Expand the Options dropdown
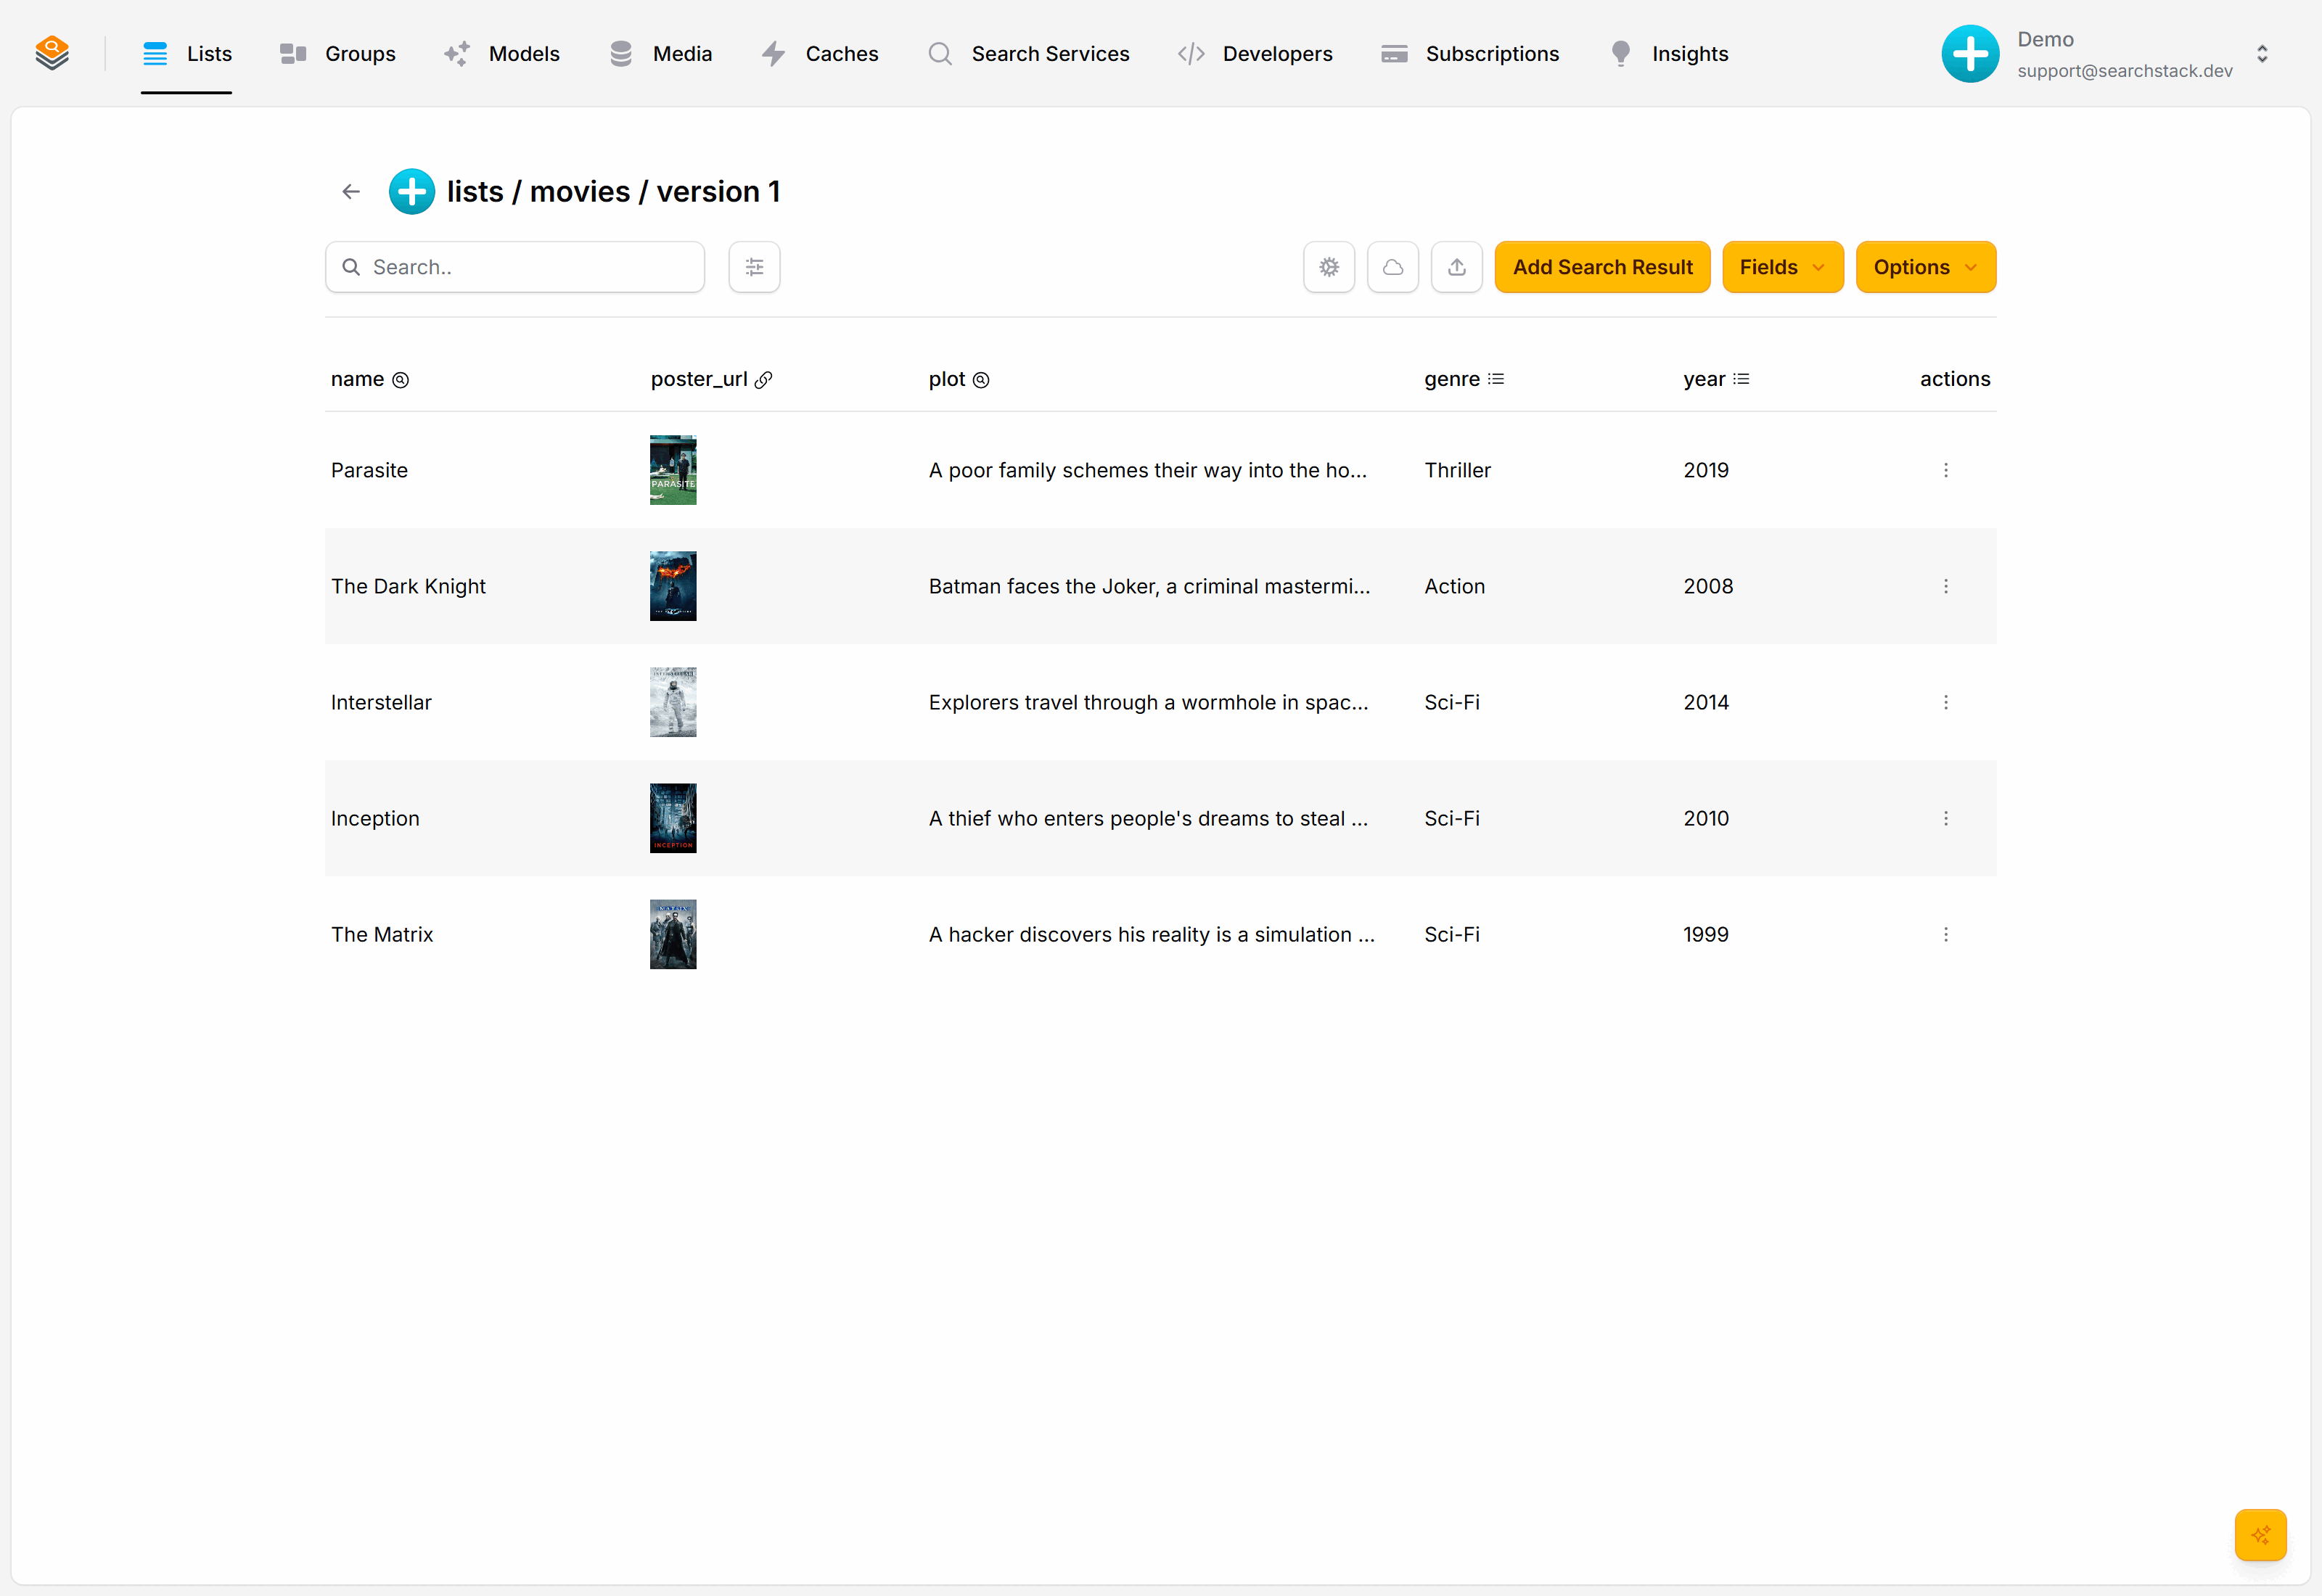Screen dimensions: 2322x1596 coord(1926,267)
